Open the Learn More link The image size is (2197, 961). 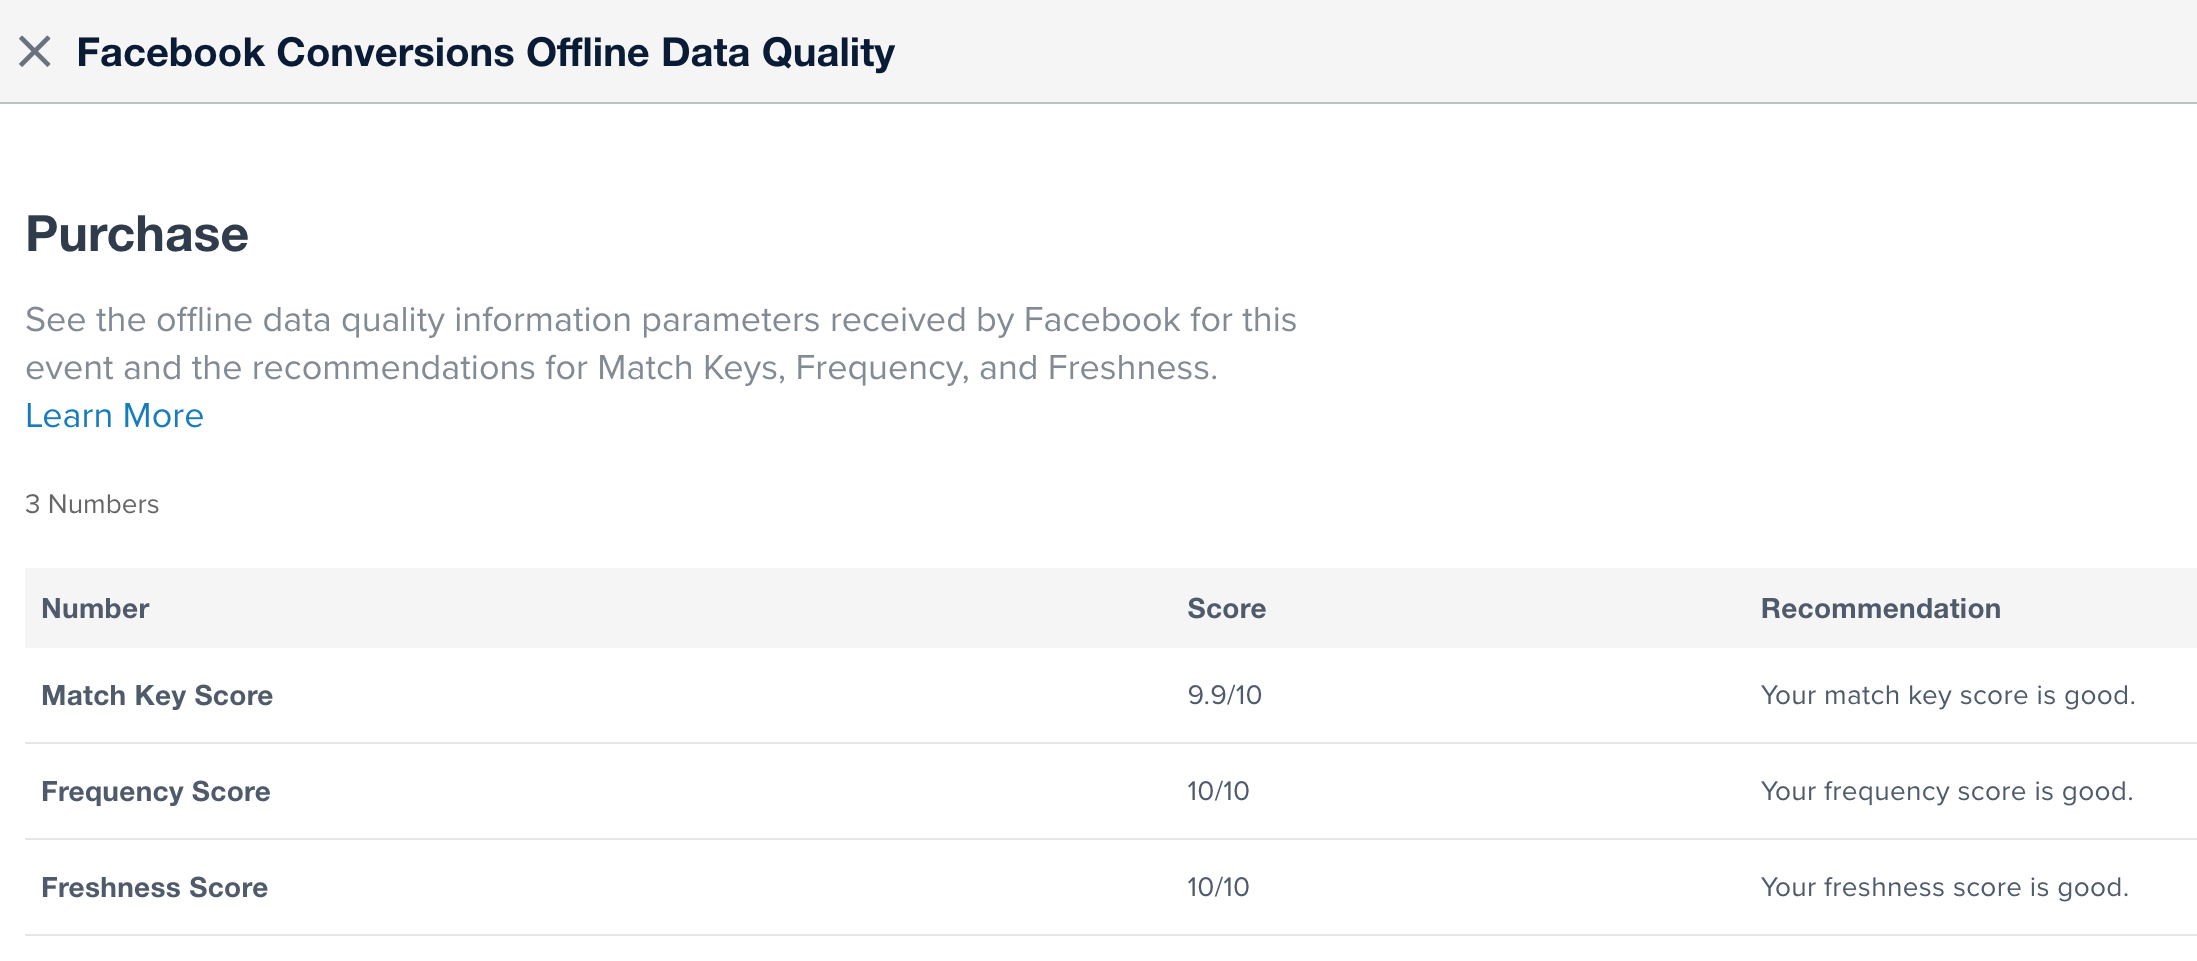114,415
